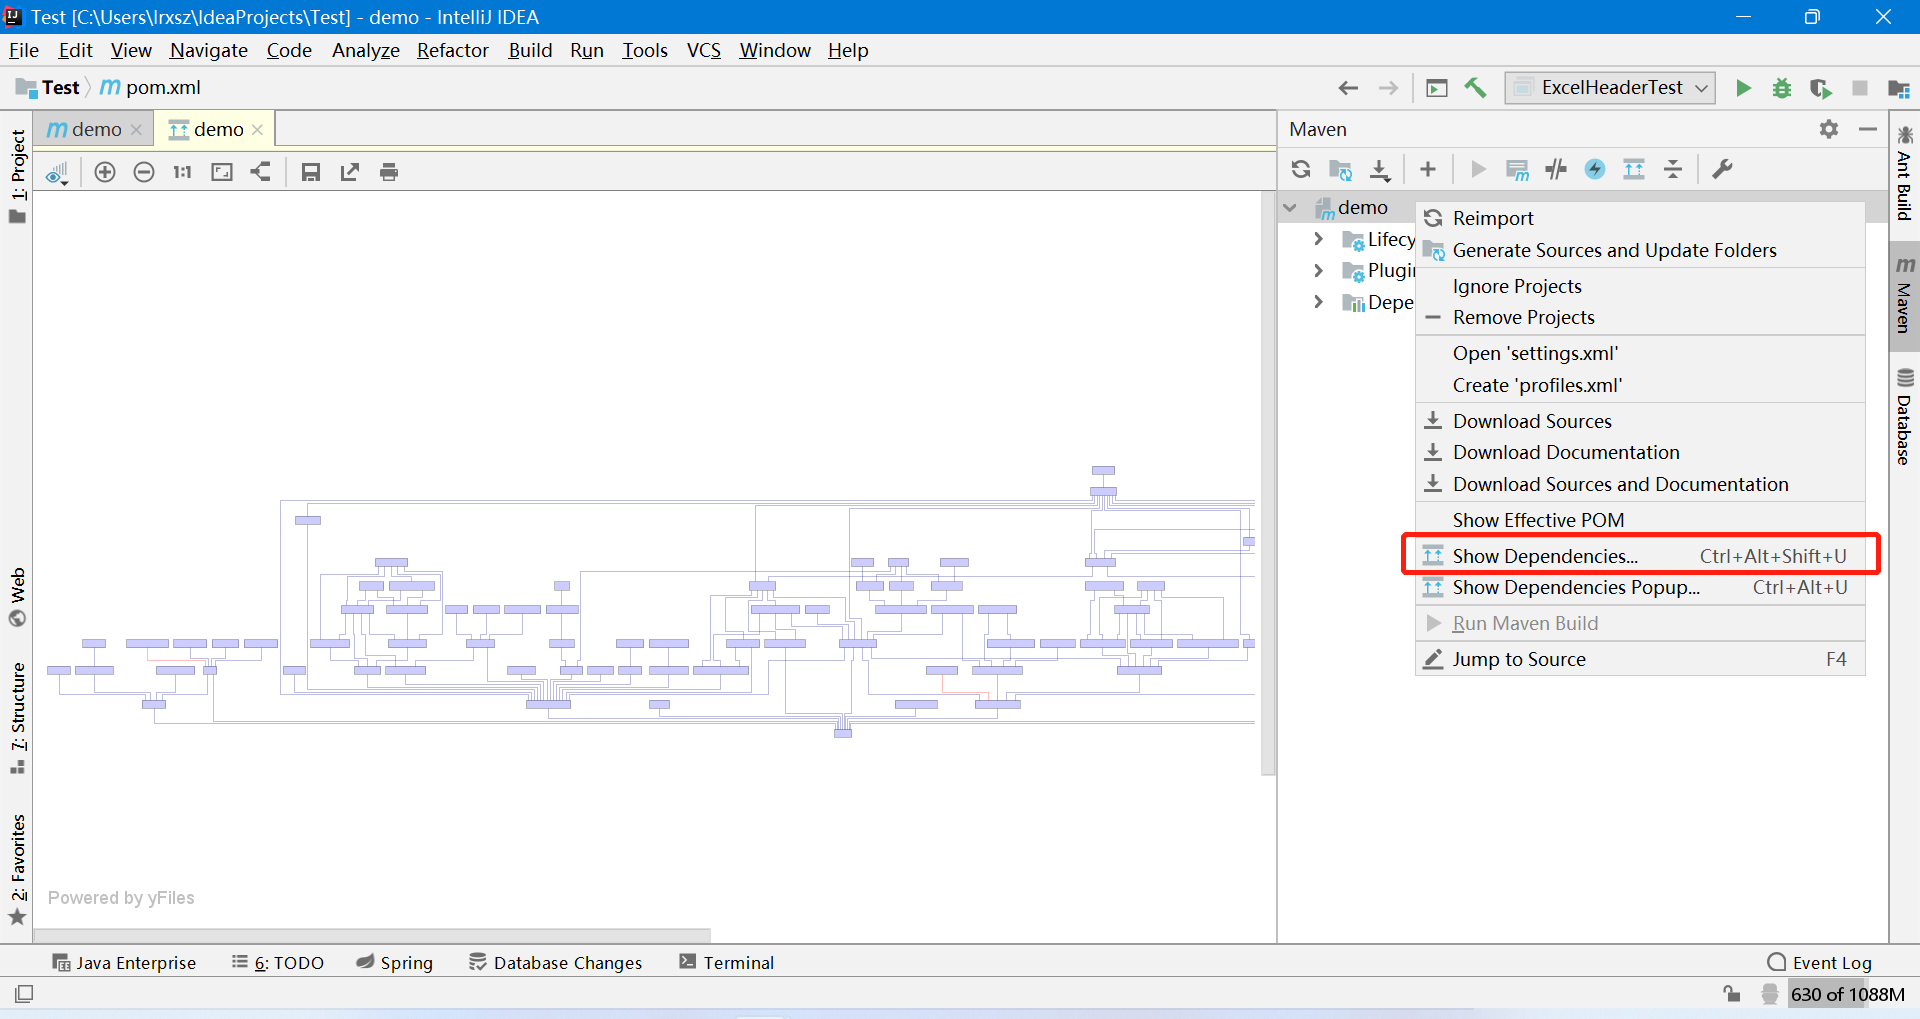Image resolution: width=1920 pixels, height=1019 pixels.
Task: Expand the Dependencies tree node
Action: click(1318, 302)
